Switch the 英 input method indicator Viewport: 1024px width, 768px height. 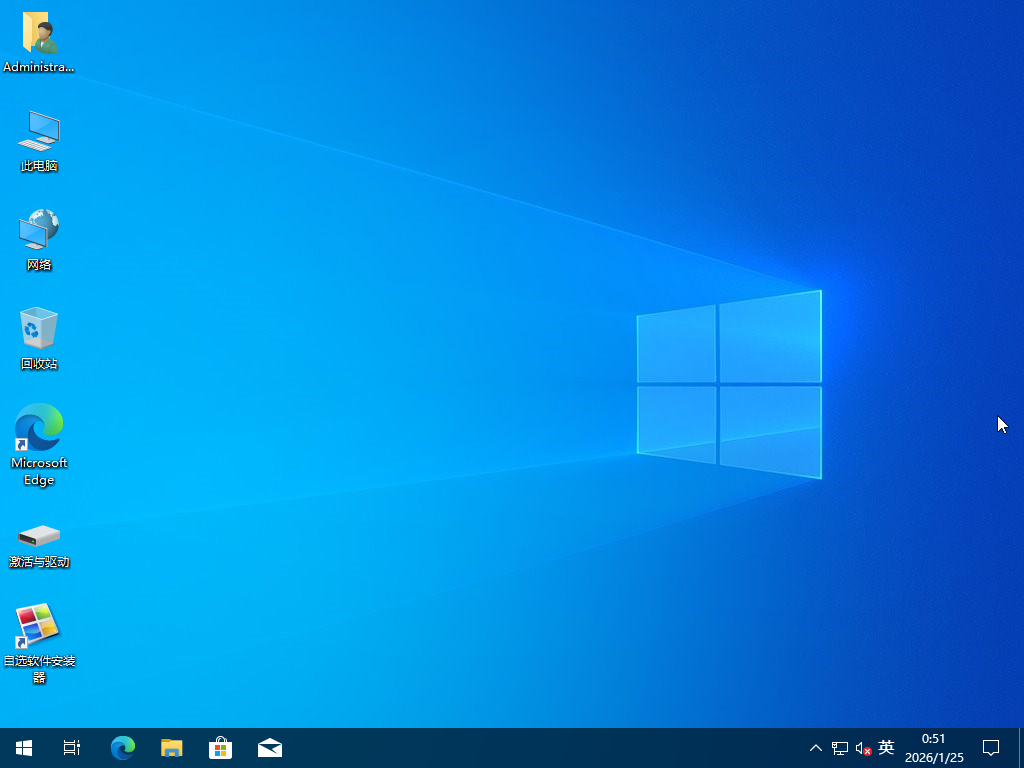click(x=884, y=747)
